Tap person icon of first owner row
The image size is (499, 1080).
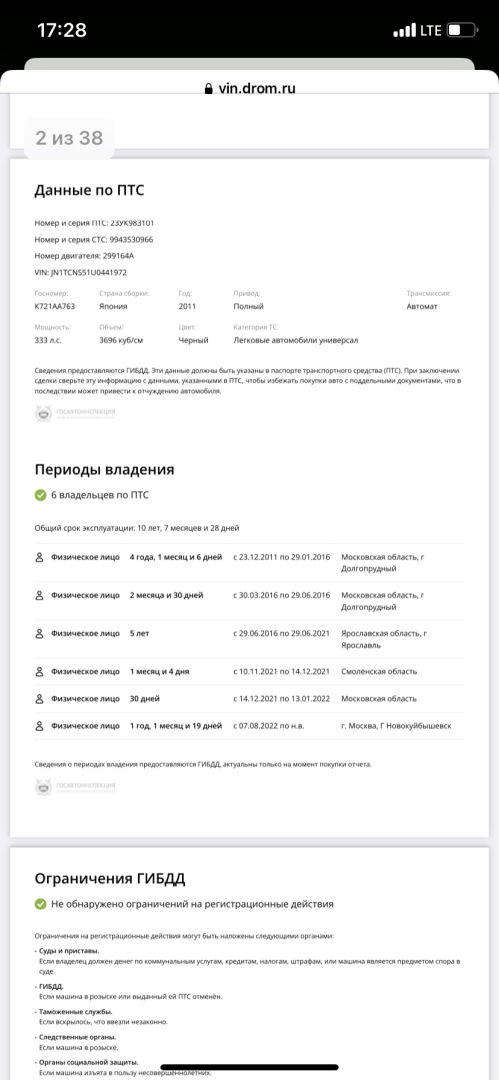39,557
